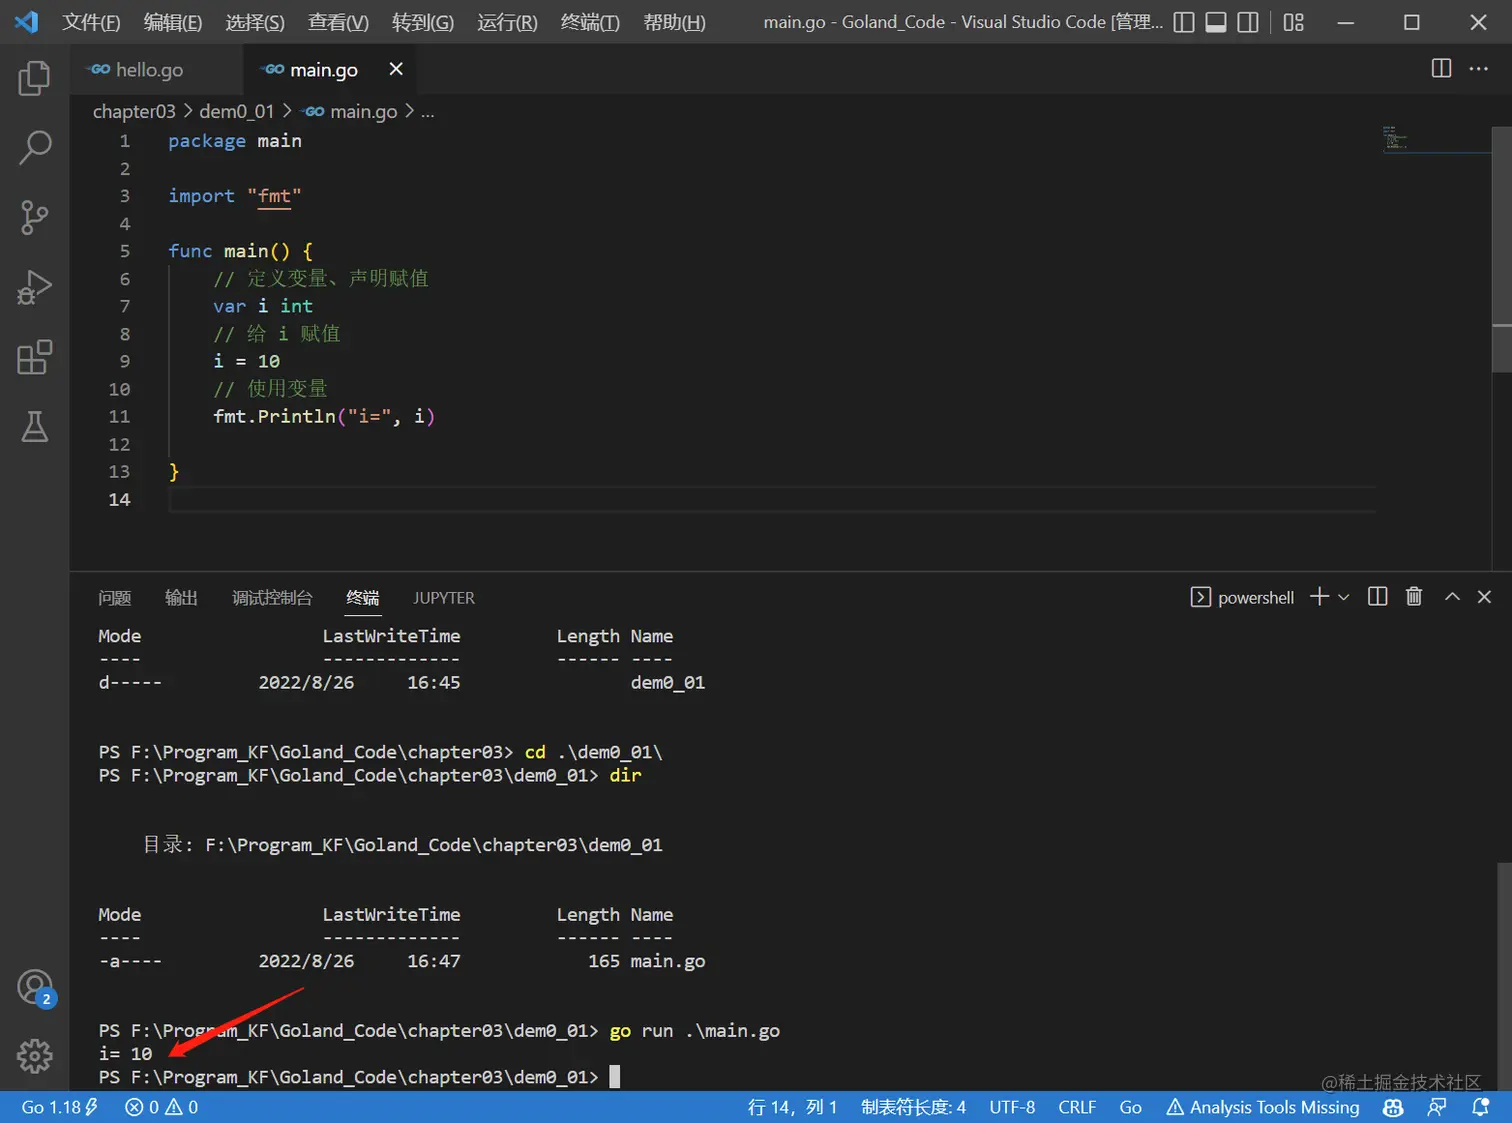Create new terminal with plus icon
The image size is (1512, 1123).
[x=1319, y=597]
